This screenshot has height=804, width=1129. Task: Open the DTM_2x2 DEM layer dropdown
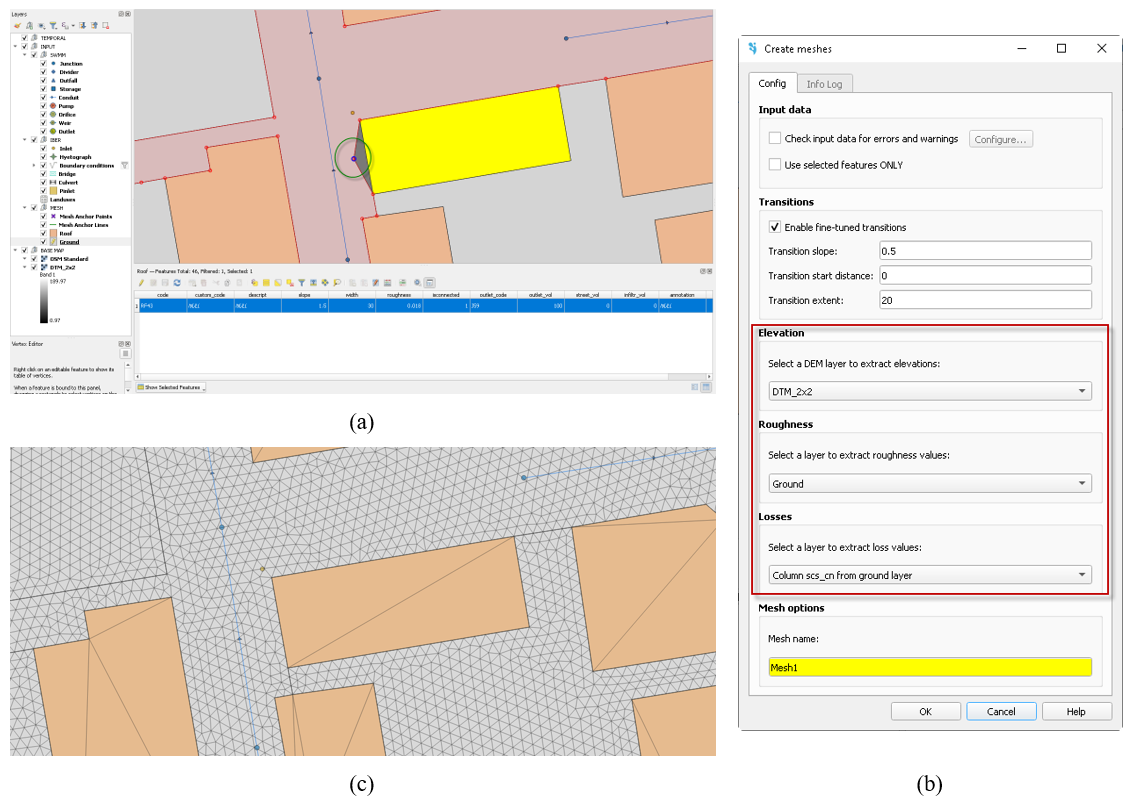pyautogui.click(x=929, y=392)
